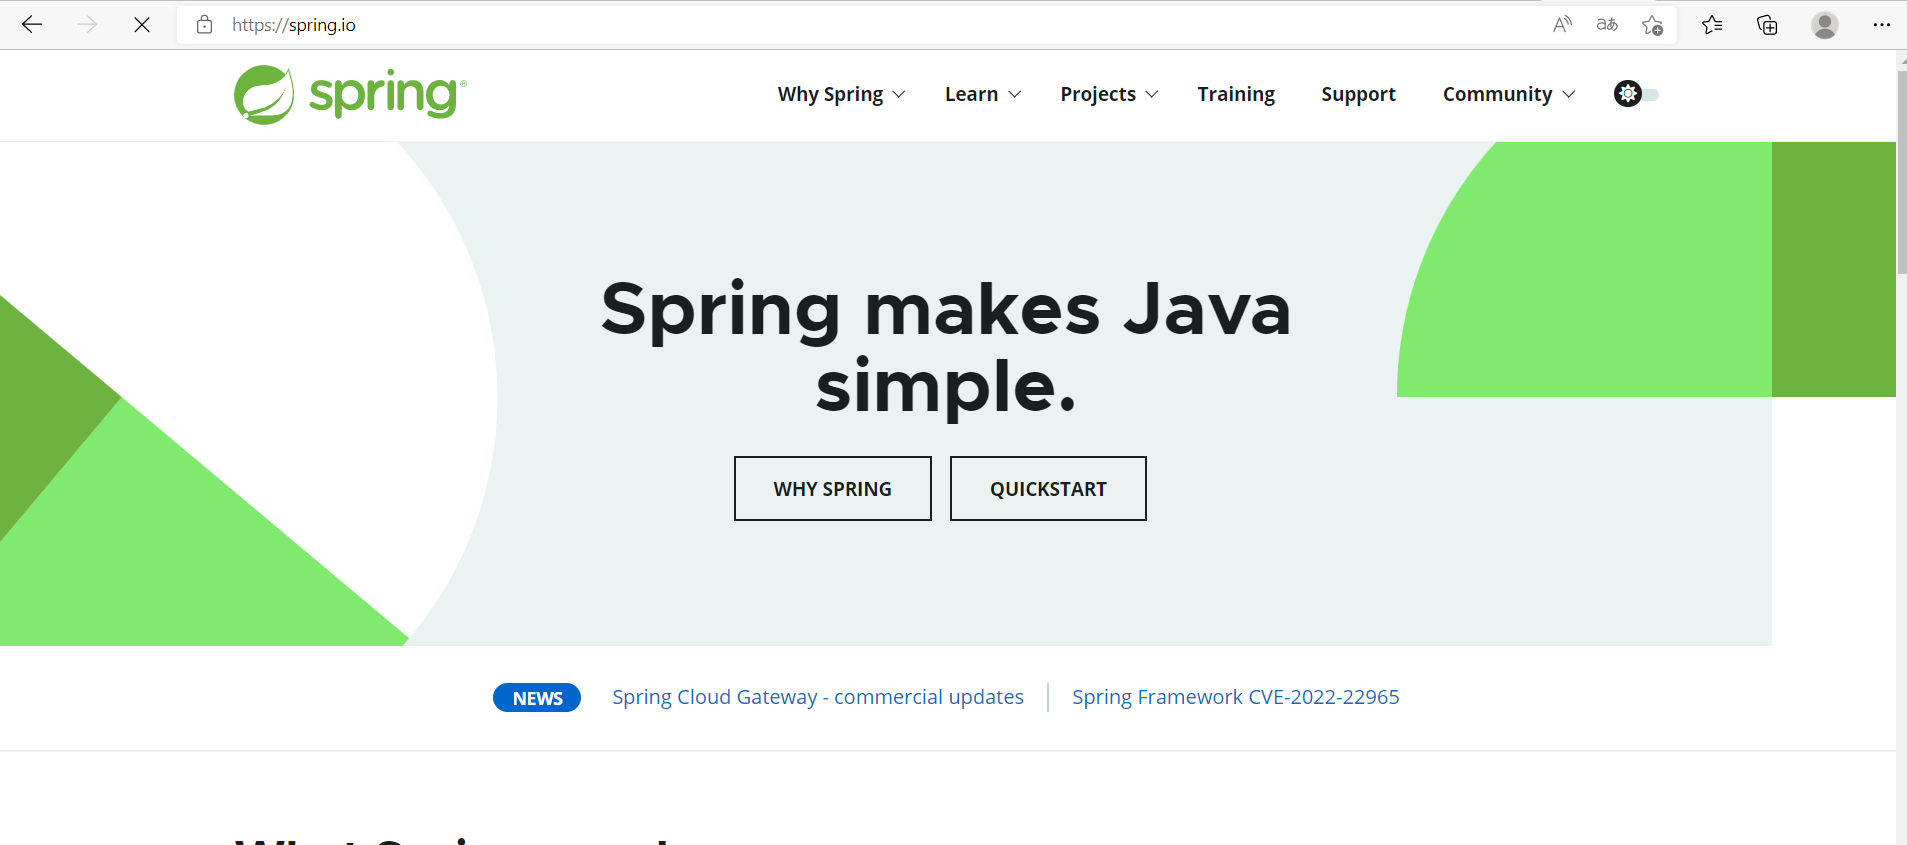Screen dimensions: 1907x845
Task: Open the Collections icon
Action: click(x=1767, y=25)
